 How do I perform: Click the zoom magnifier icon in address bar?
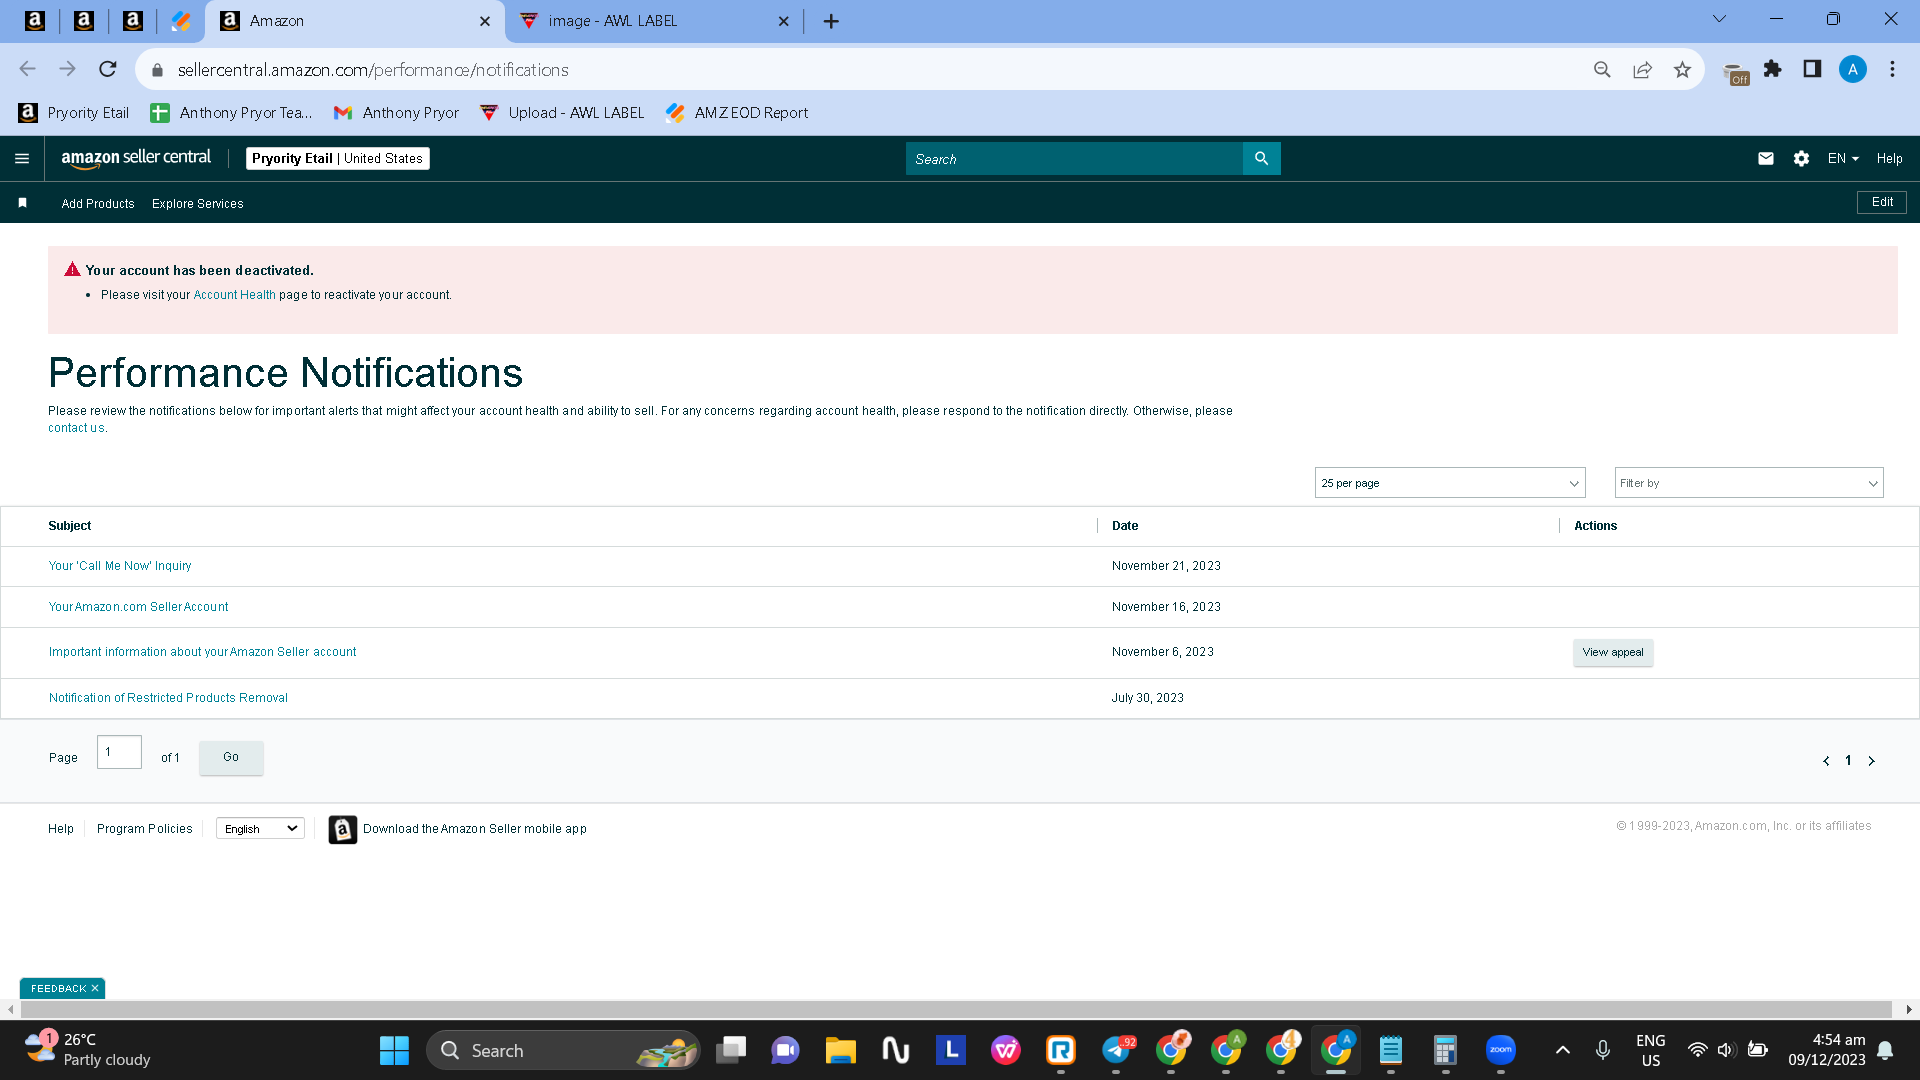(x=1602, y=69)
